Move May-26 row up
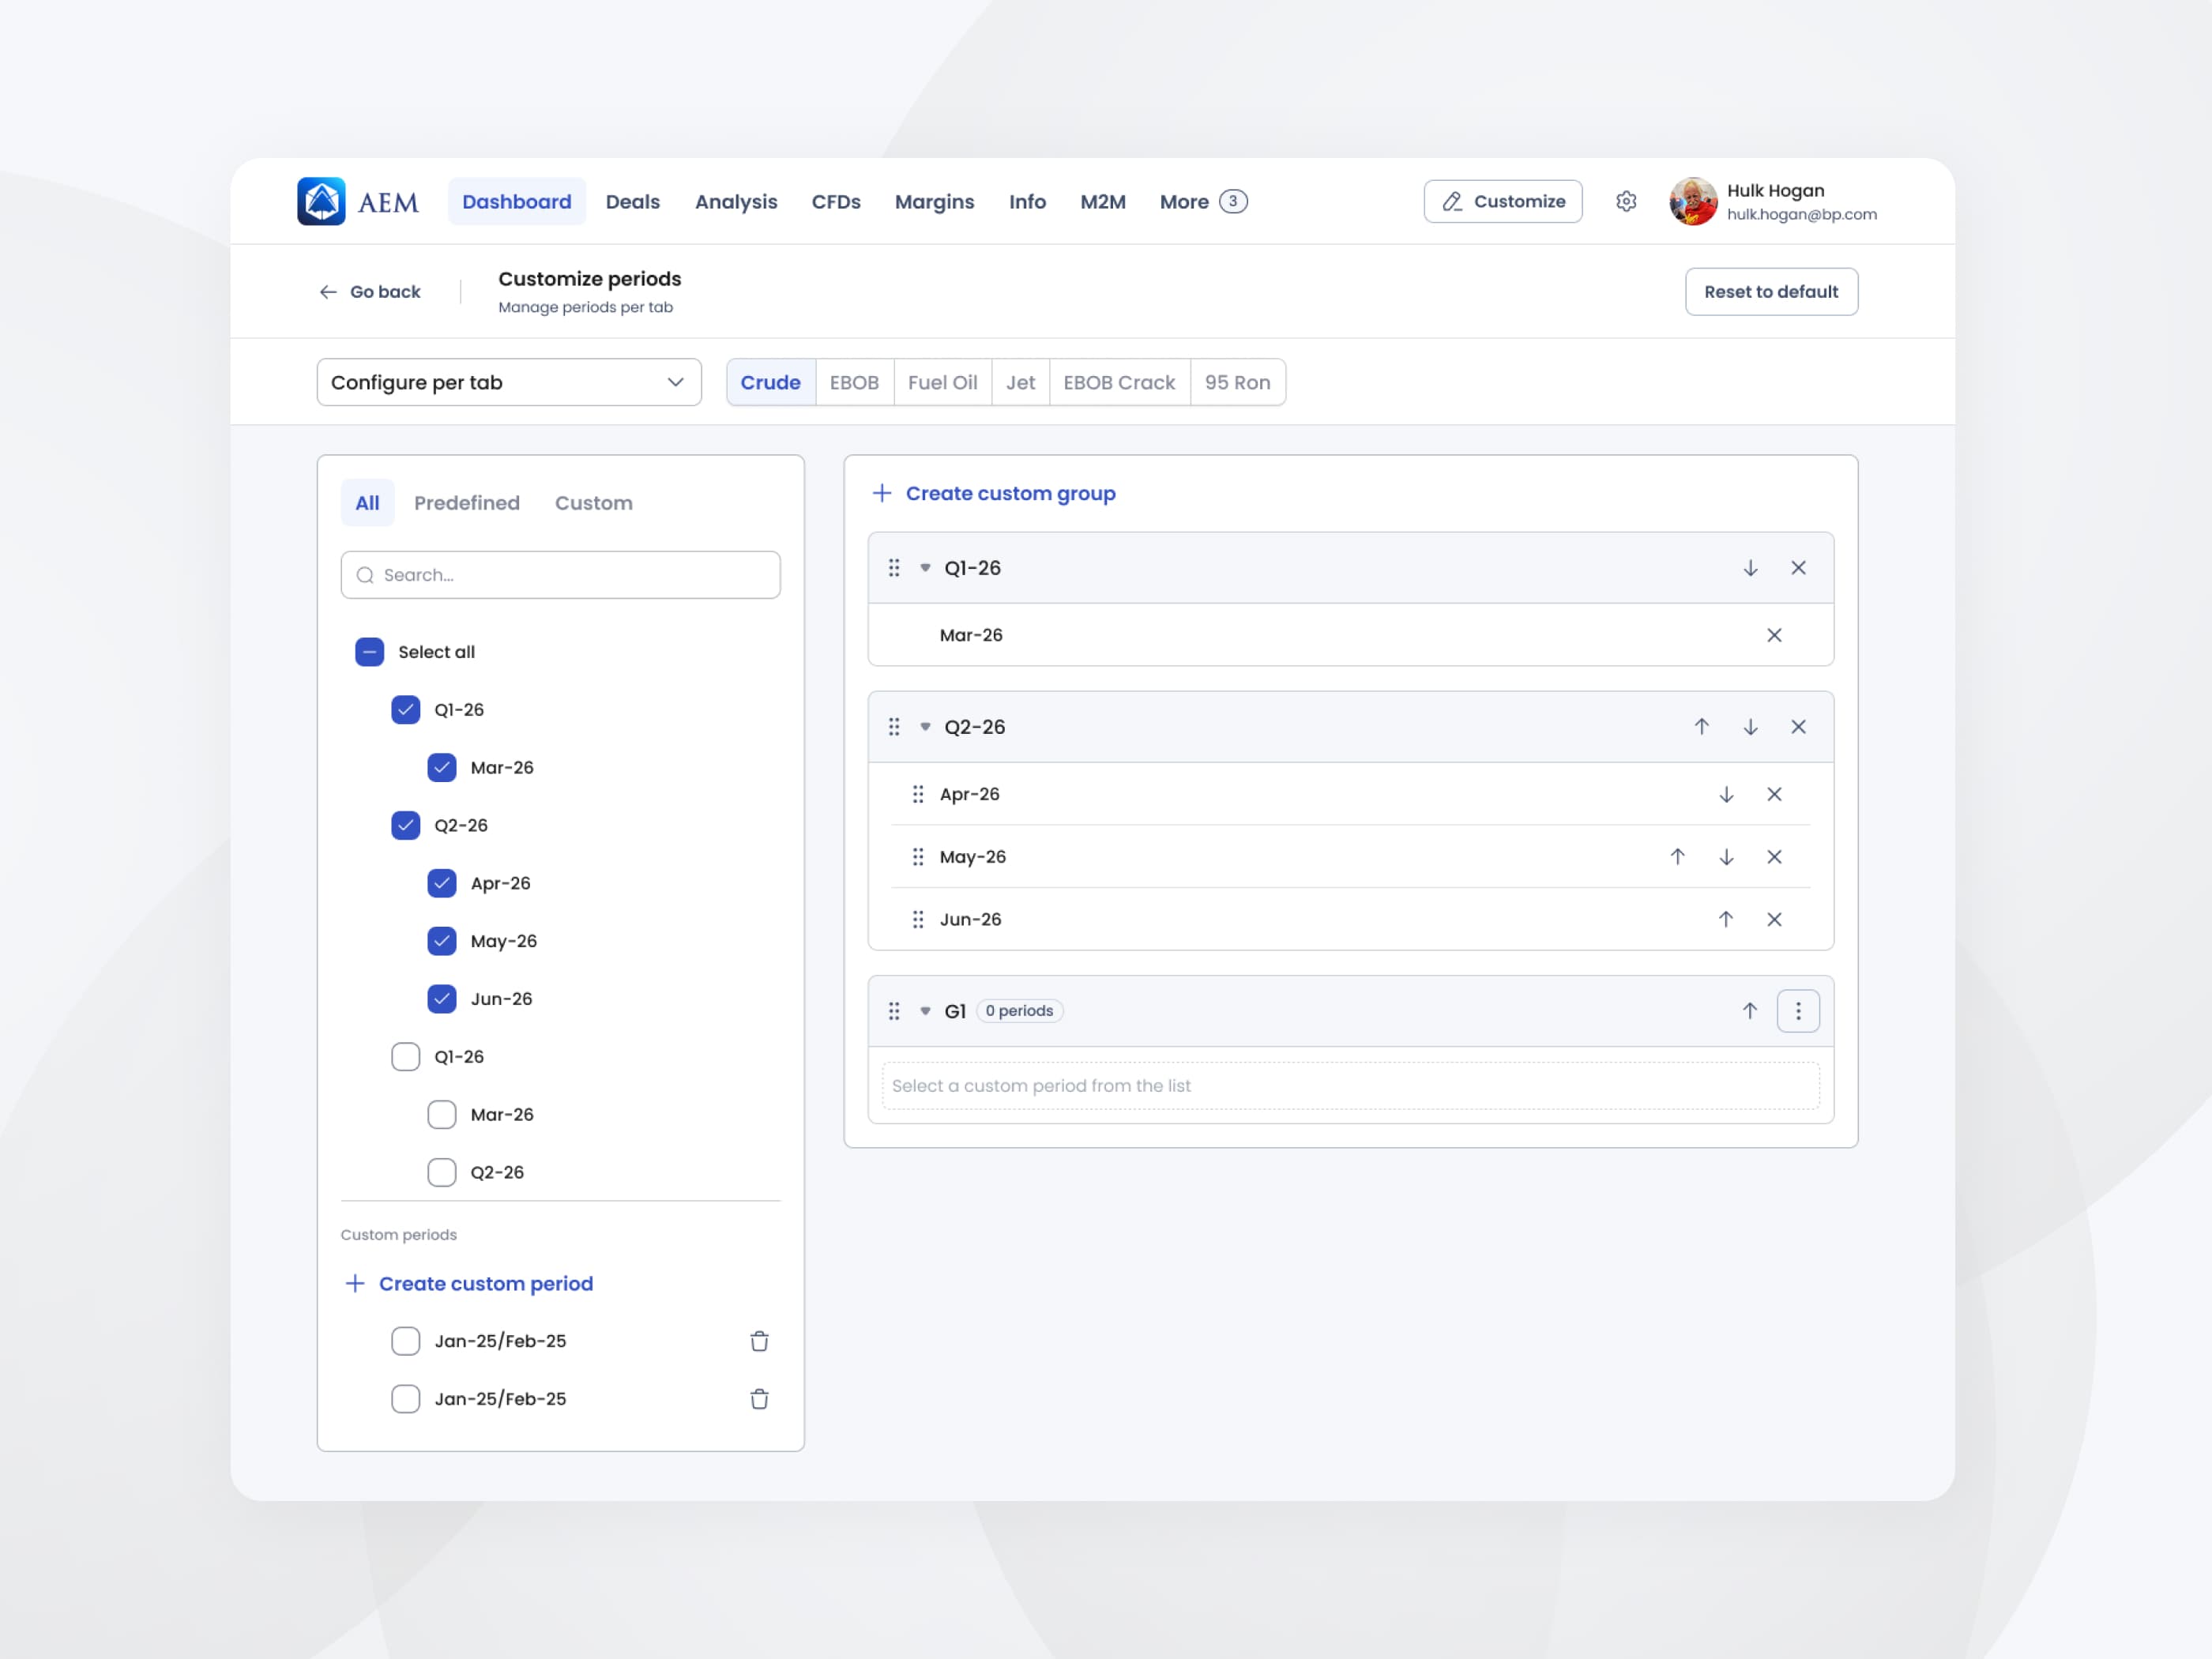Viewport: 2212px width, 1659px height. tap(1677, 857)
